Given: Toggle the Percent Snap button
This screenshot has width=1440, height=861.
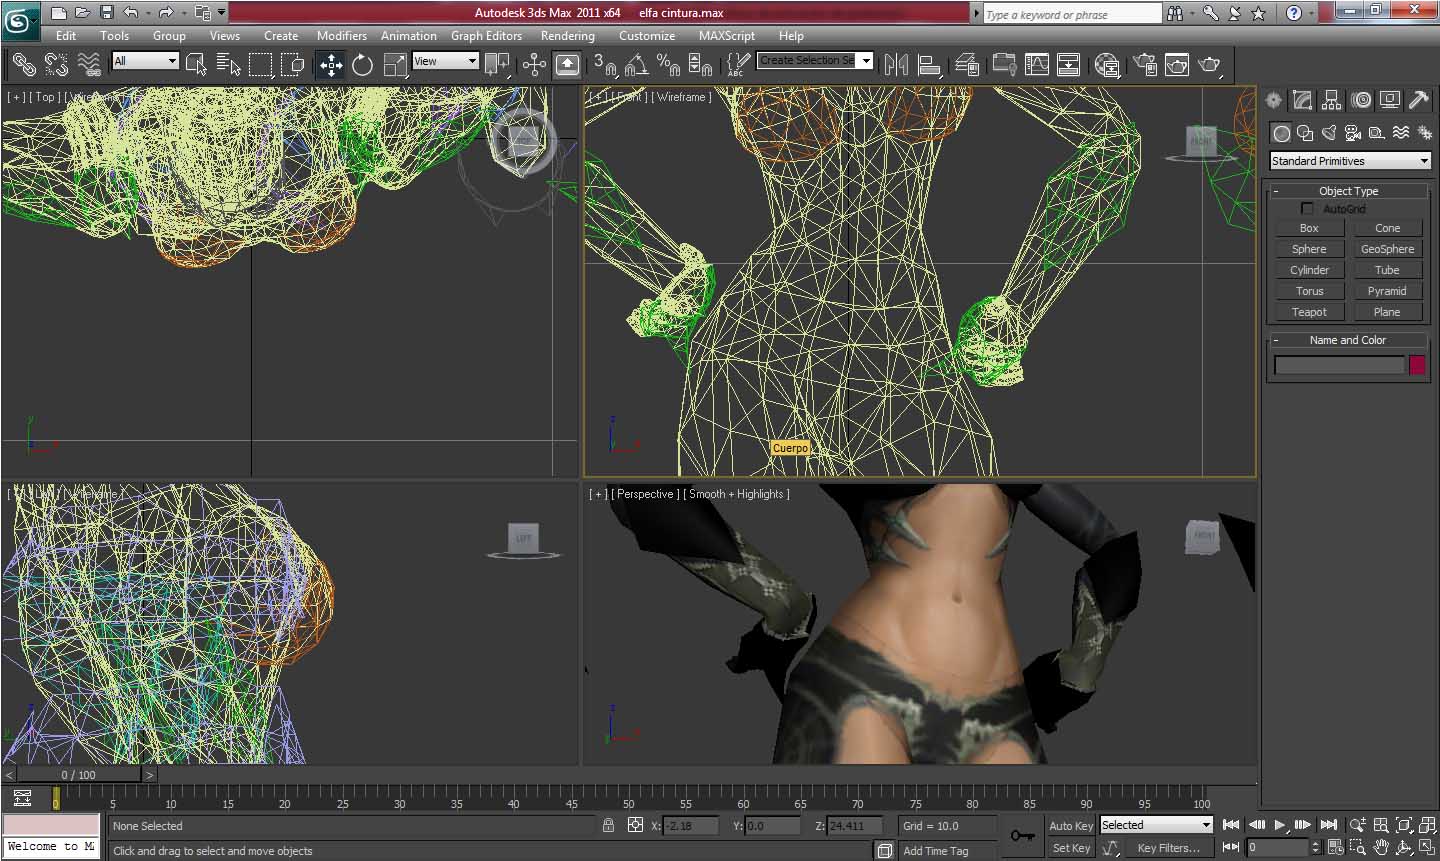Looking at the screenshot, I should [668, 65].
